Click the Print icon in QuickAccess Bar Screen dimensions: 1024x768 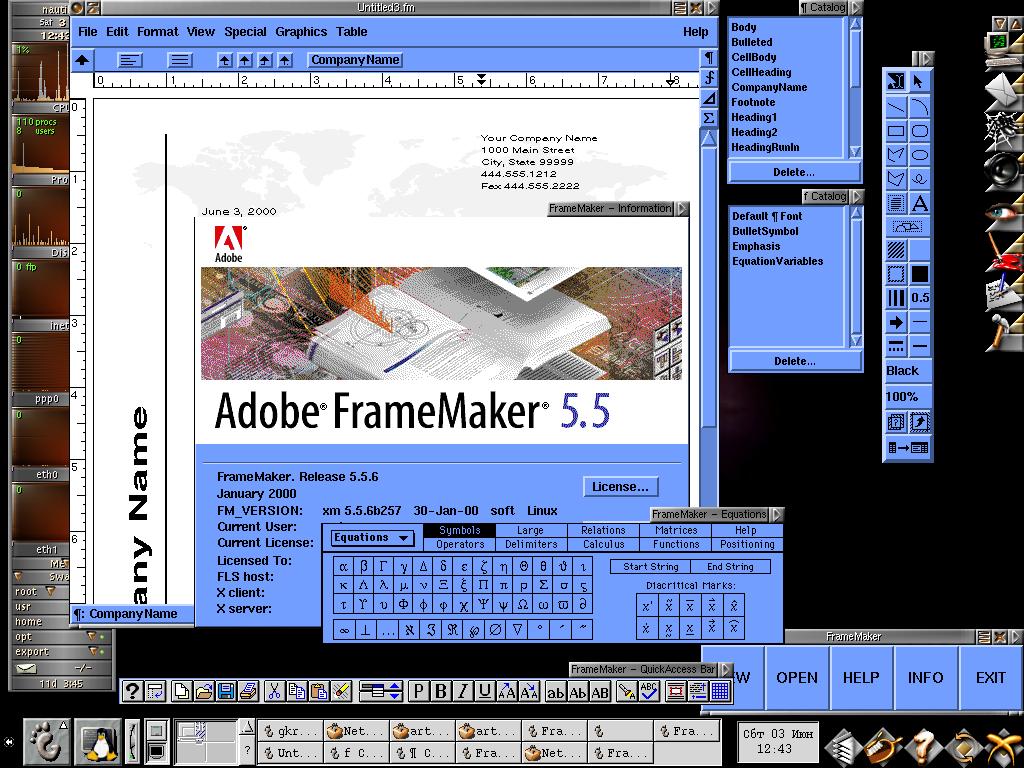(x=248, y=691)
